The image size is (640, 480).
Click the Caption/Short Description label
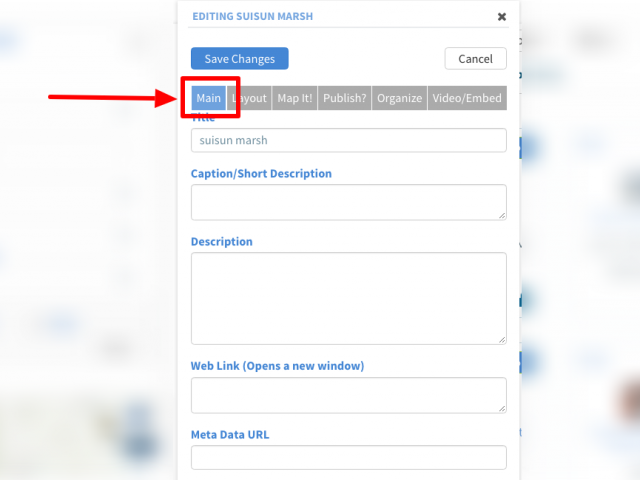261,174
